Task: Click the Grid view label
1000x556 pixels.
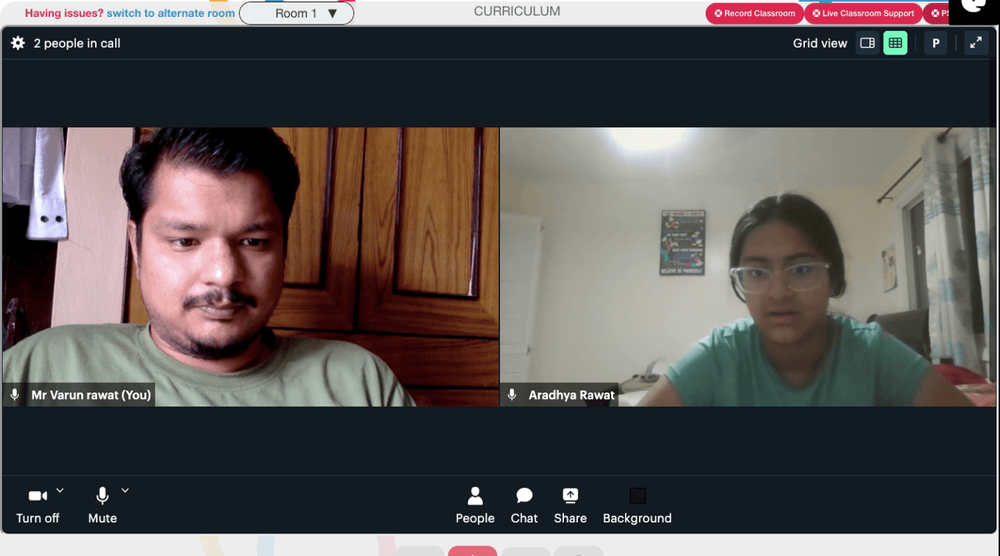Action: click(x=820, y=43)
